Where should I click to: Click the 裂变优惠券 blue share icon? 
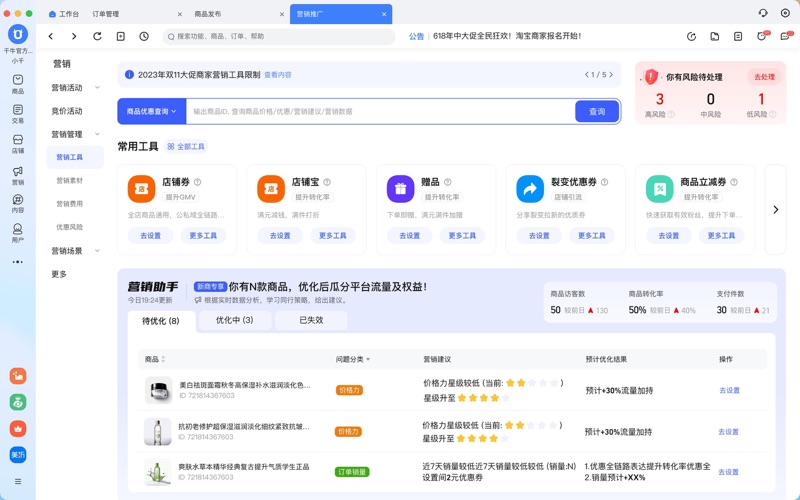click(x=530, y=188)
